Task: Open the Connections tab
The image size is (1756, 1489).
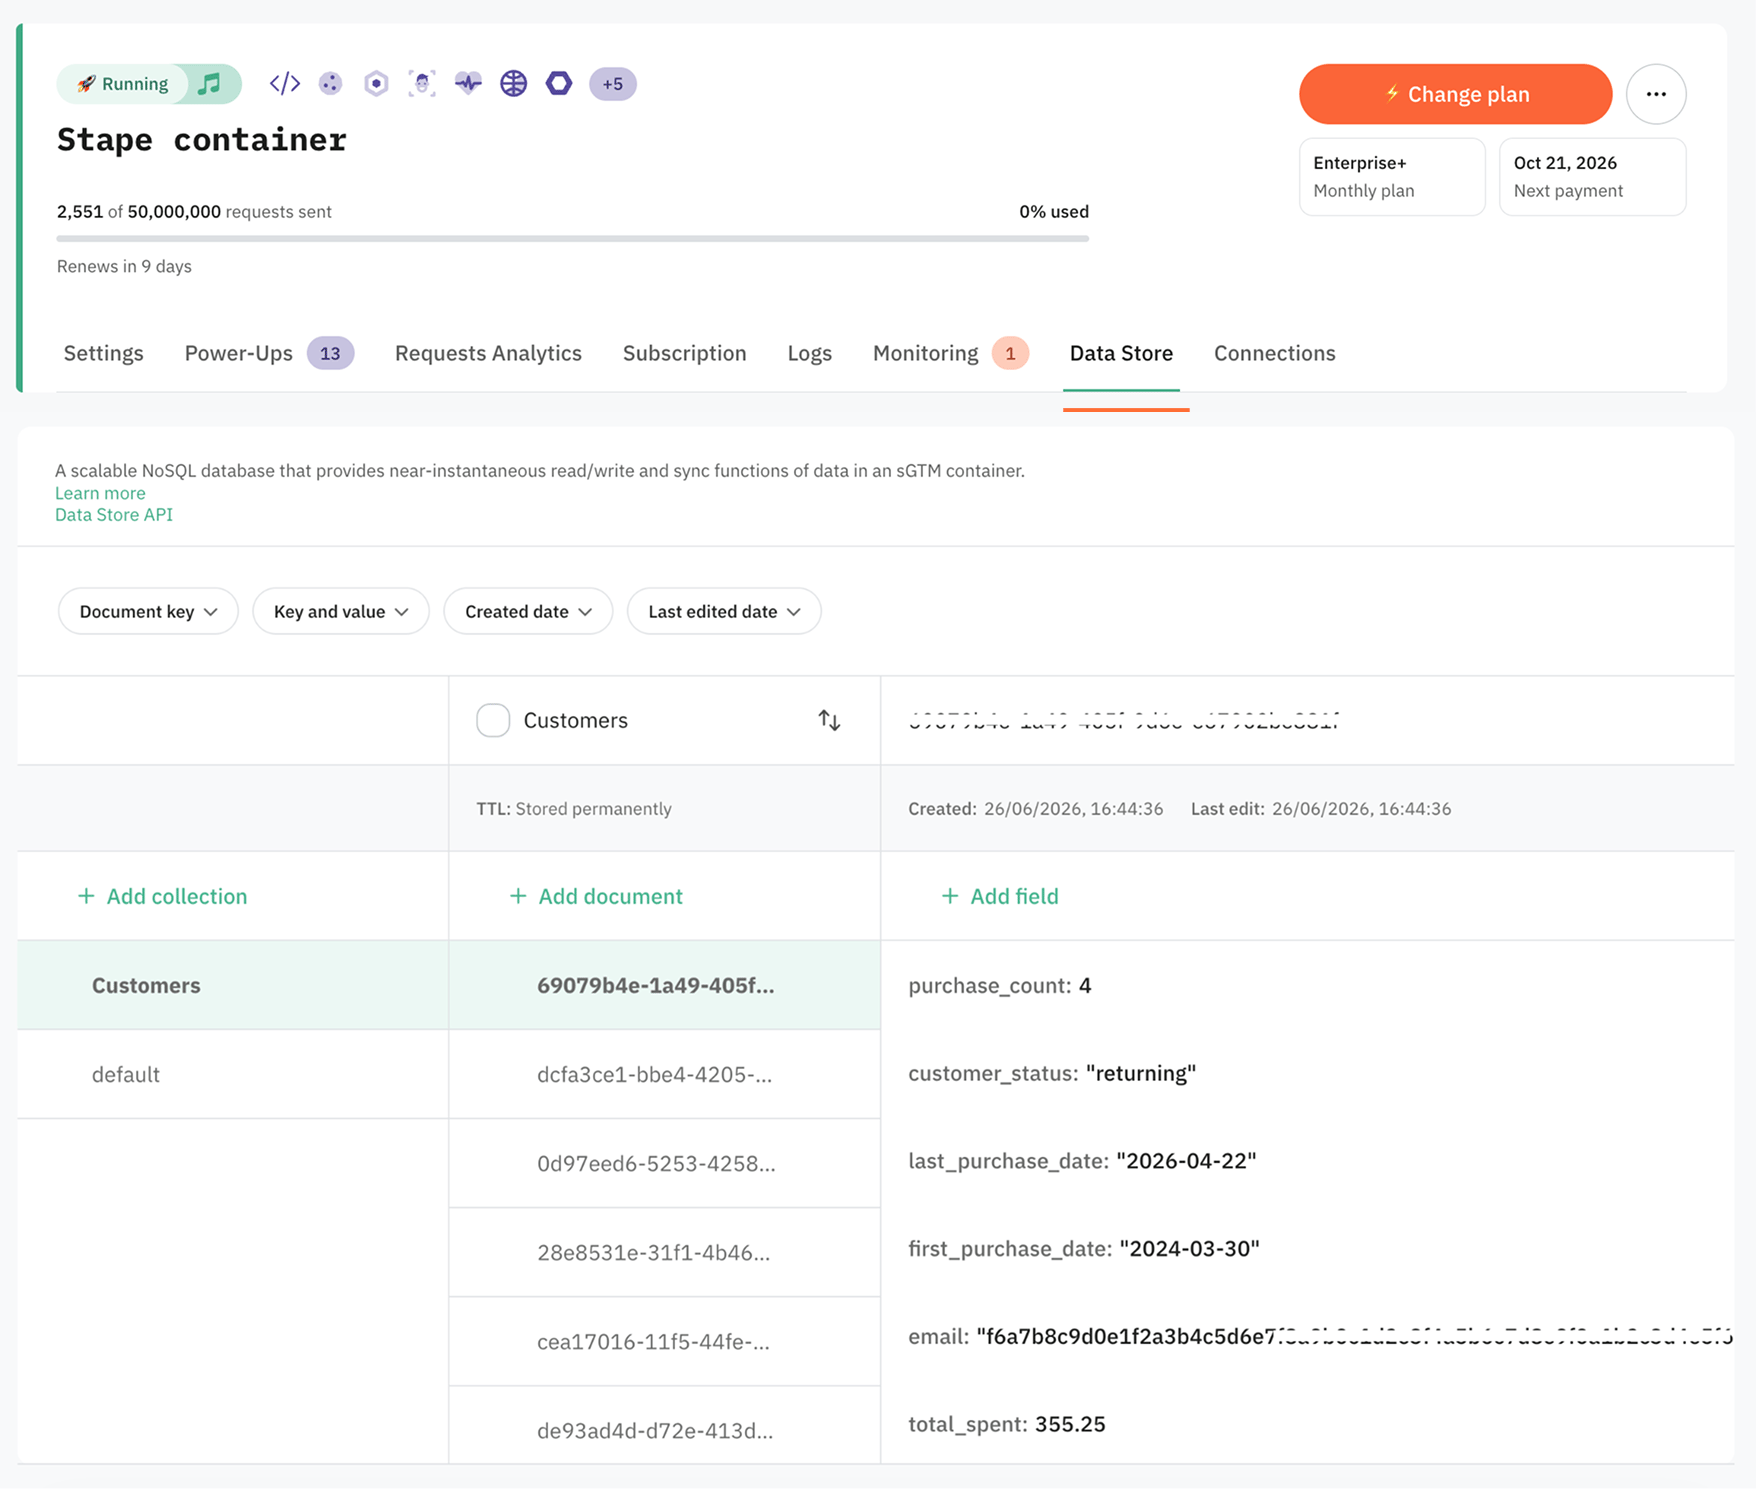Action: (x=1275, y=353)
